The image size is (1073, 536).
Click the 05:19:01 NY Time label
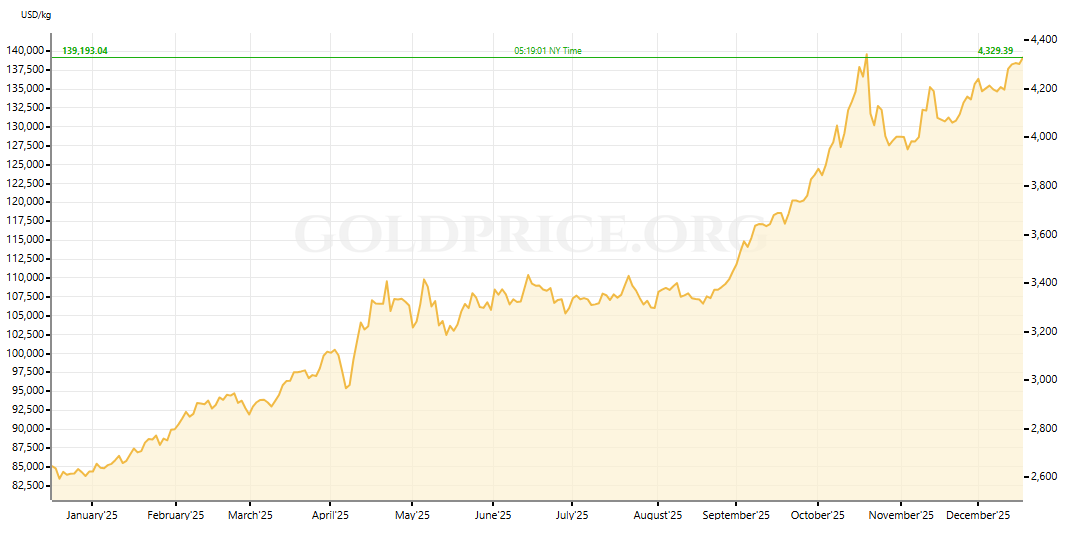548,51
